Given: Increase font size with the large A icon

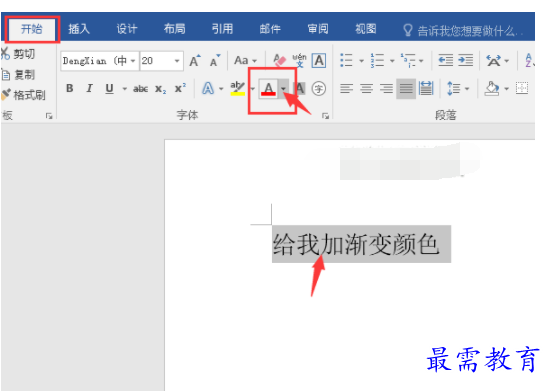Looking at the screenshot, I should coord(195,61).
